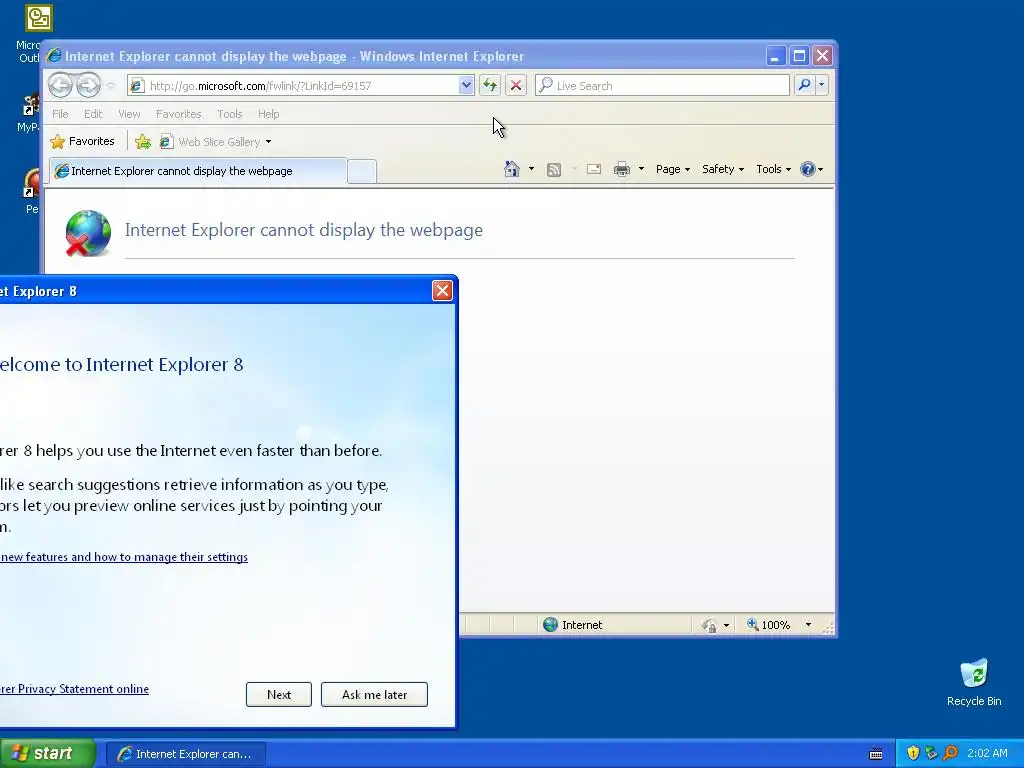Open a new blank tab
Viewport: 1024px width, 768px height.
click(x=362, y=171)
